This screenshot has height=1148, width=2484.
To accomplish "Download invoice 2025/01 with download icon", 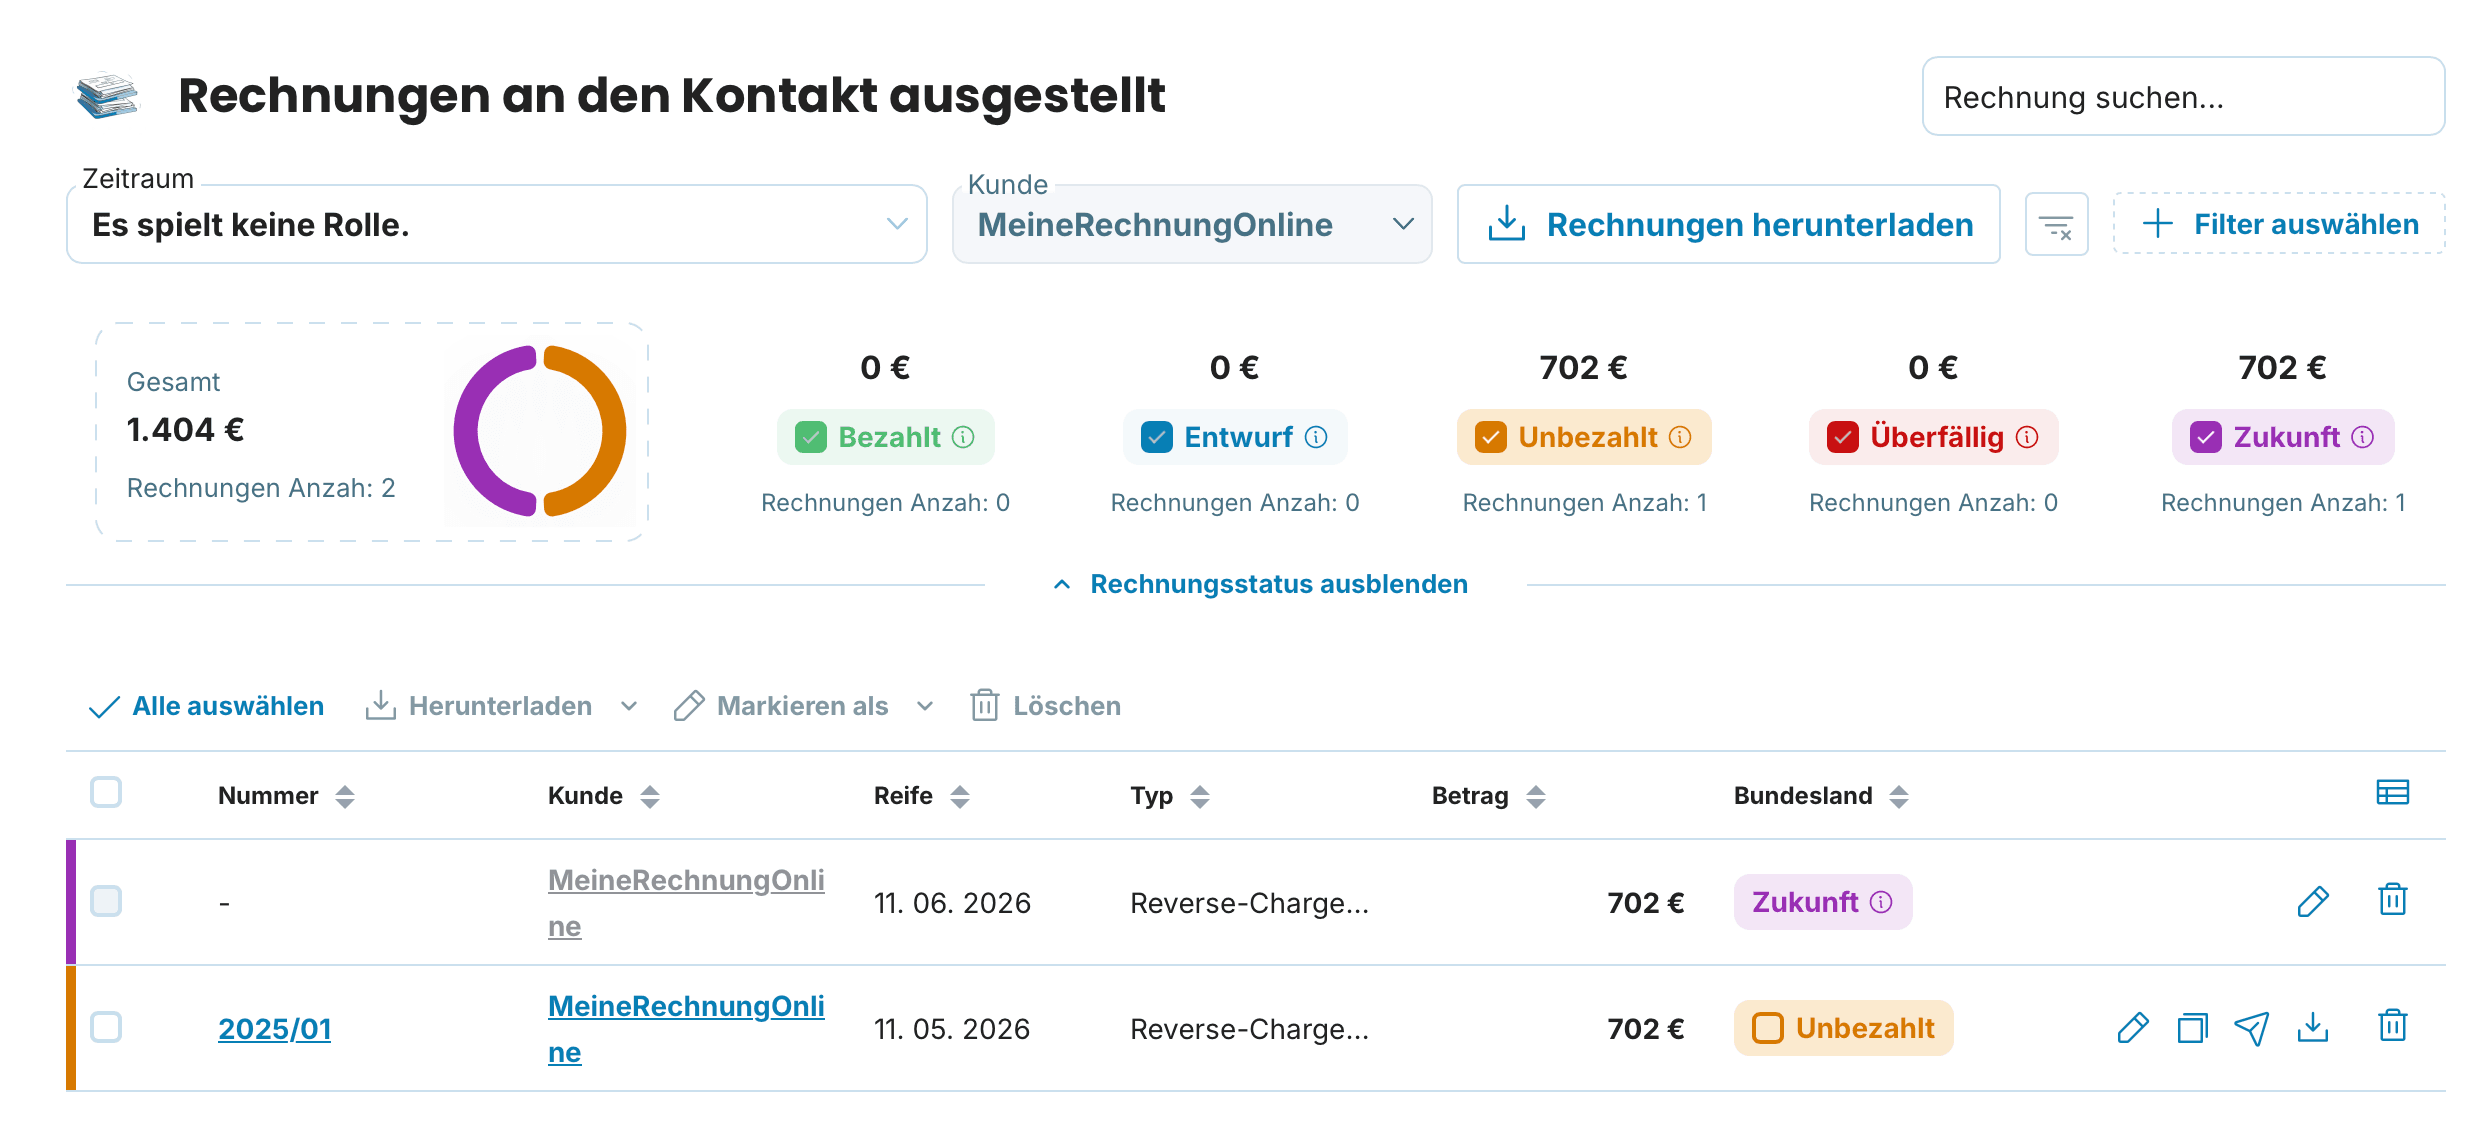I will [2312, 1027].
